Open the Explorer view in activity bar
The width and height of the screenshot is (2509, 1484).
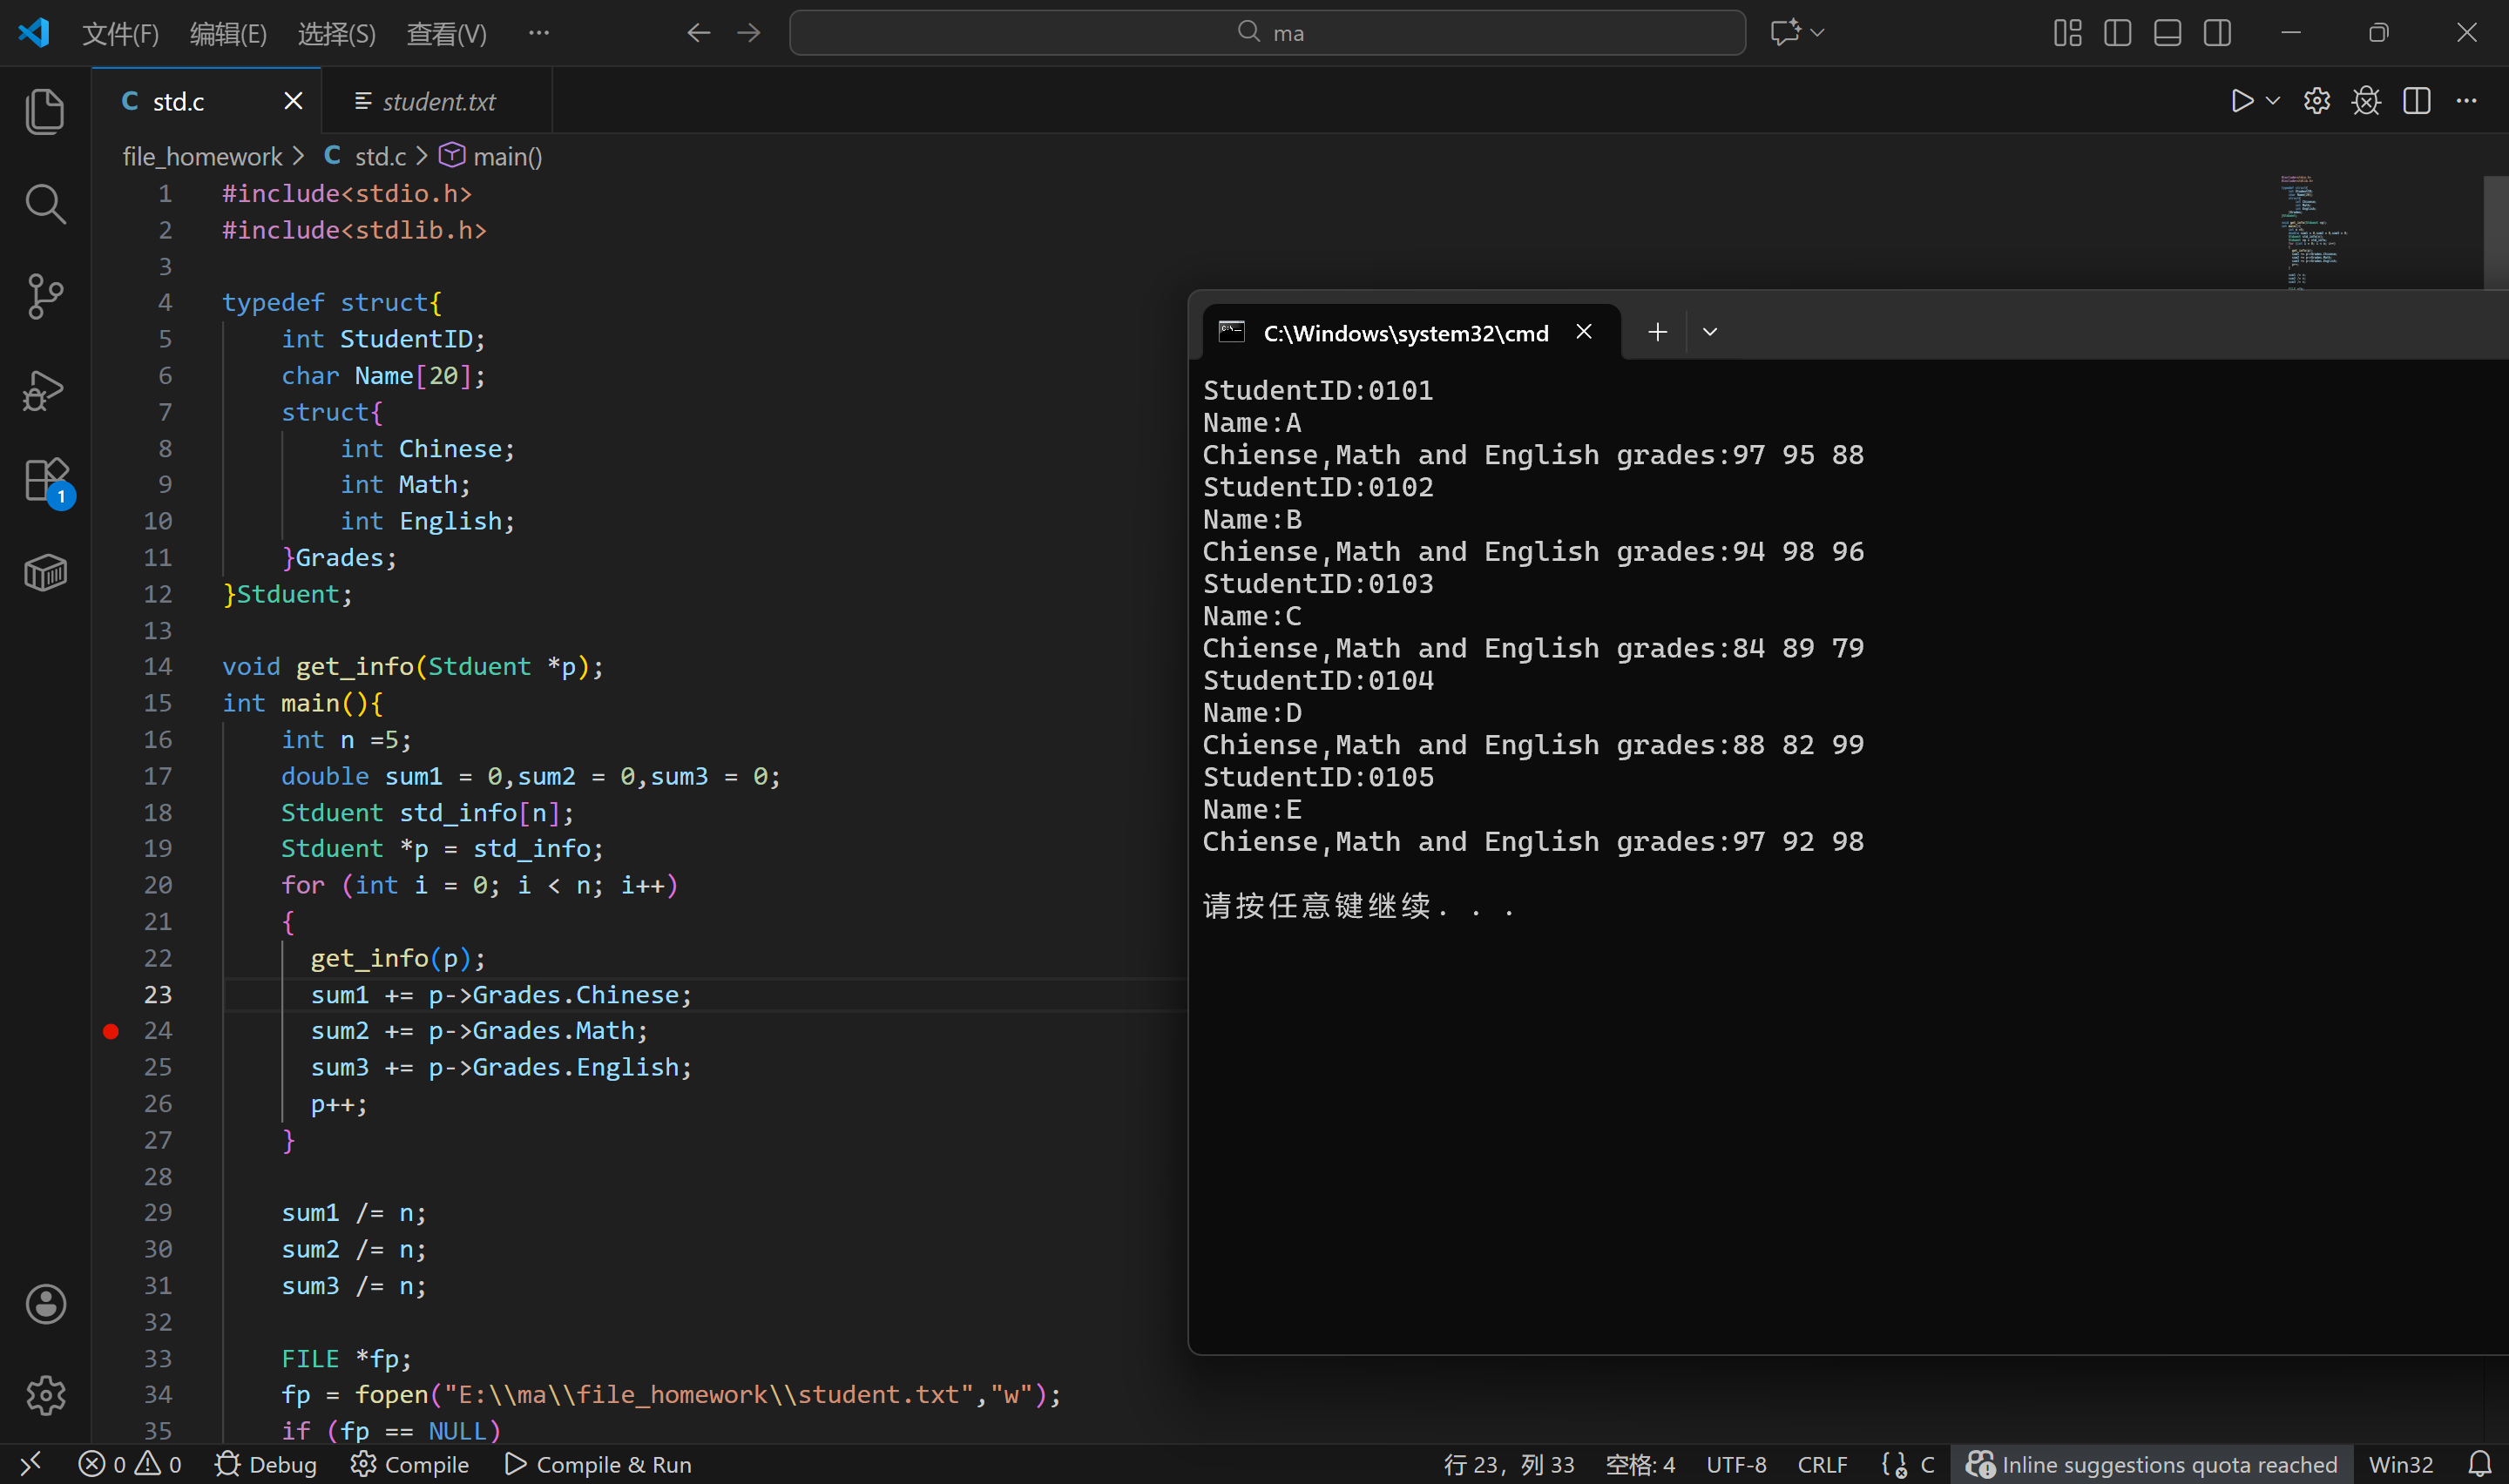45,110
